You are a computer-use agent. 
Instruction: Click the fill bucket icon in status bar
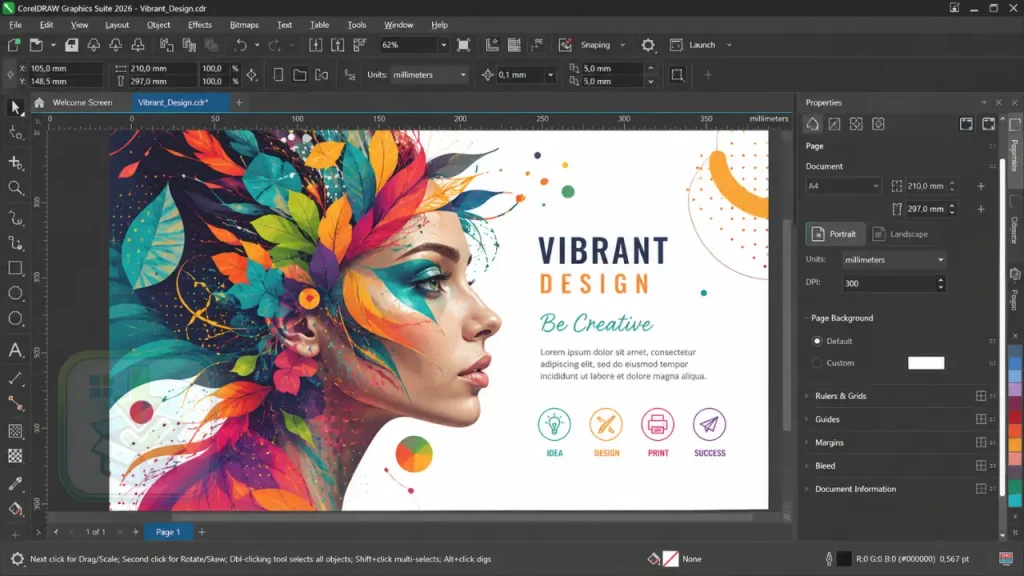pyautogui.click(x=653, y=559)
